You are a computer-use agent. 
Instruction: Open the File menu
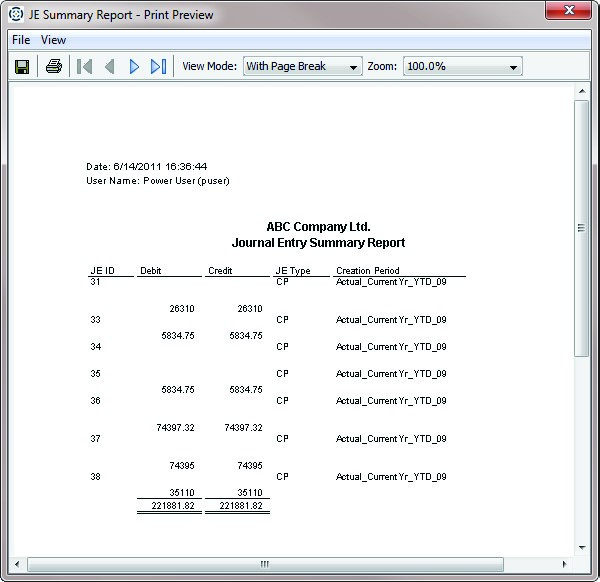(x=21, y=40)
